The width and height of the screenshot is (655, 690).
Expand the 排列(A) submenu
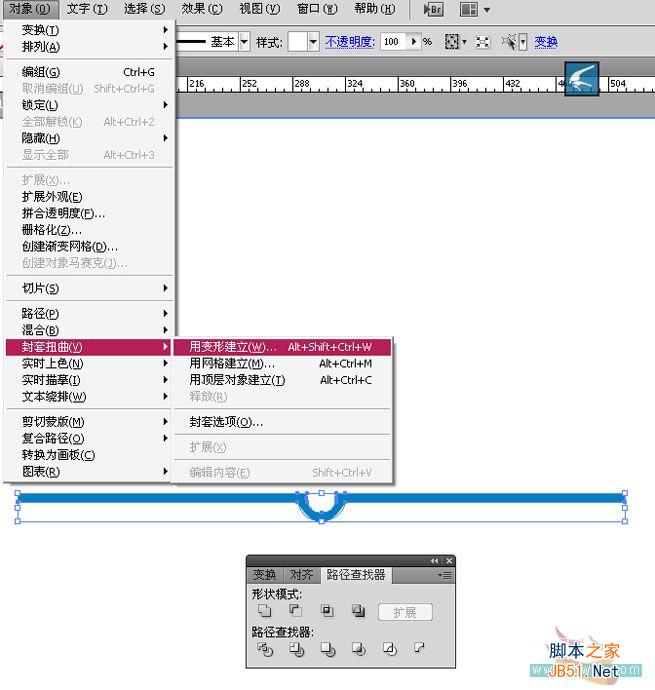click(x=90, y=47)
